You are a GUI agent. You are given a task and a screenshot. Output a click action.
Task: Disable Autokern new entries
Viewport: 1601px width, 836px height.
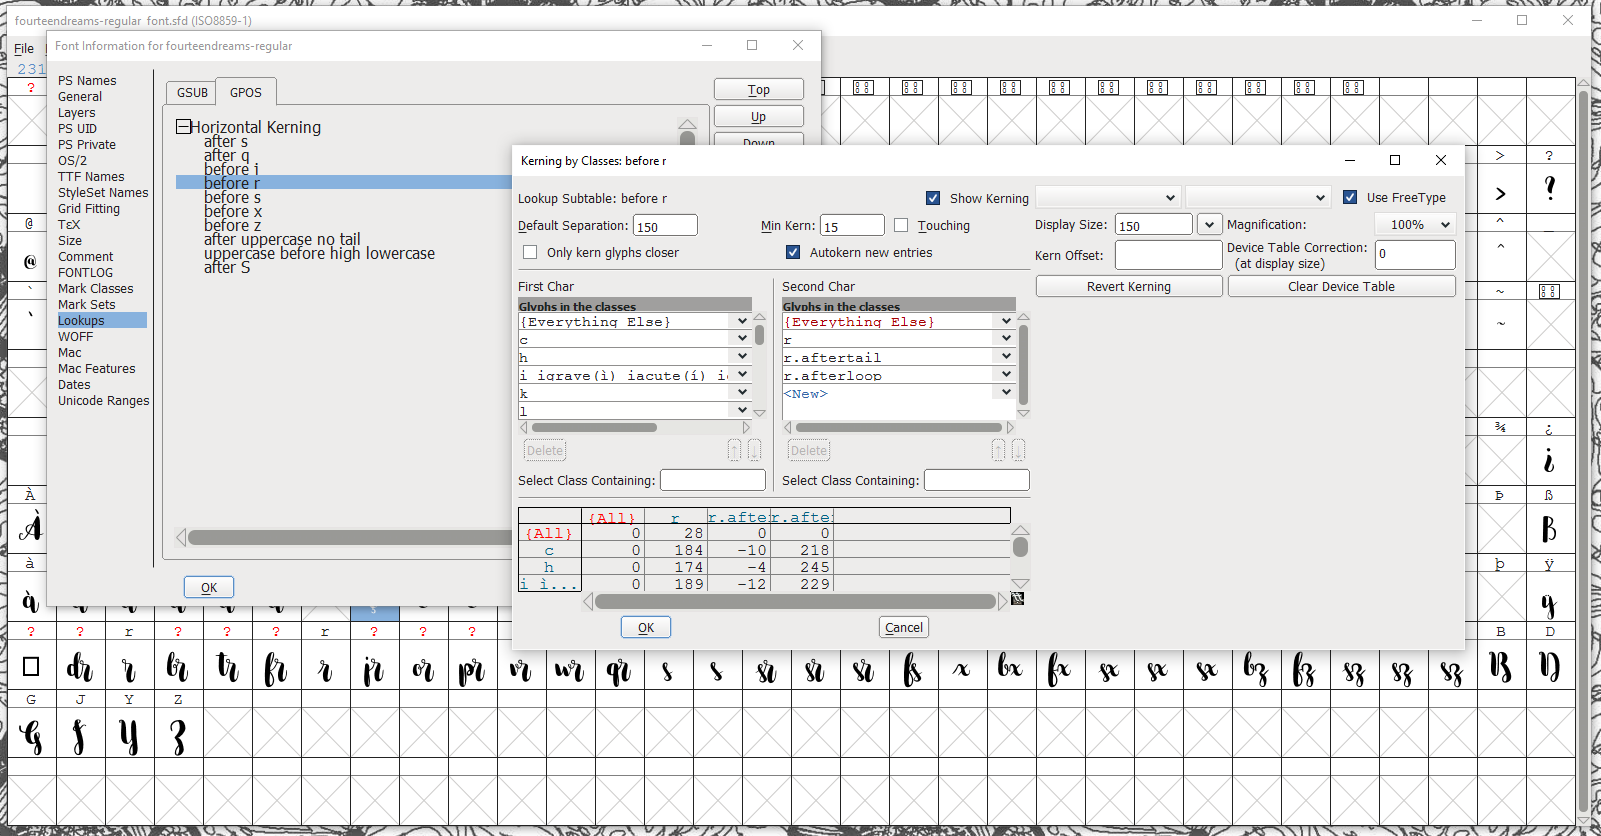click(793, 252)
